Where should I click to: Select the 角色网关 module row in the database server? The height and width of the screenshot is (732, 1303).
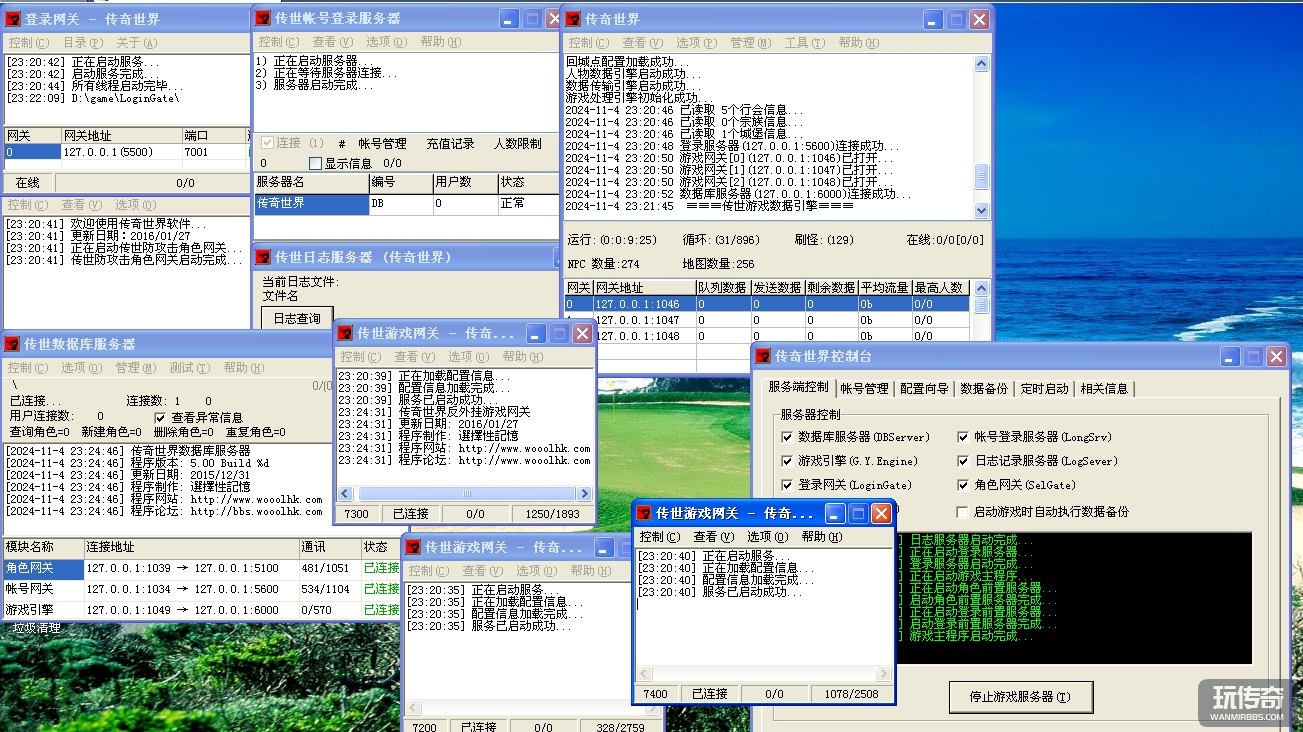201,568
